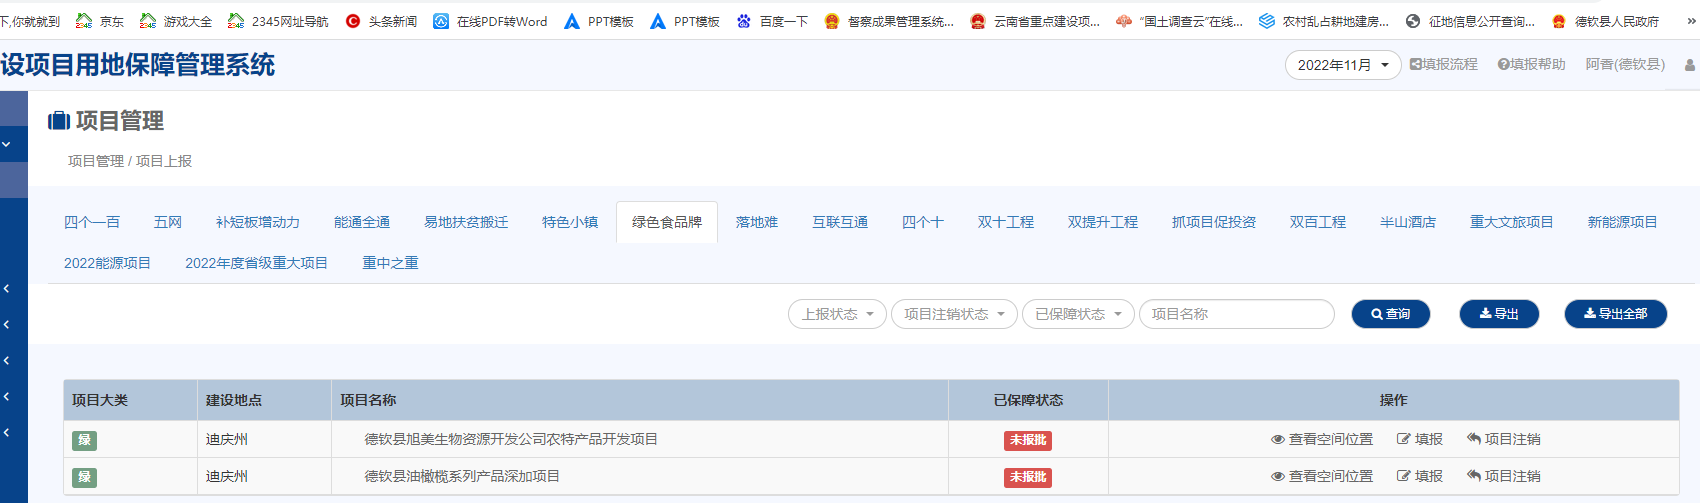1700x503 pixels.
Task: Open the 已保障状态 filter dropdown
Action: [x=1078, y=314]
